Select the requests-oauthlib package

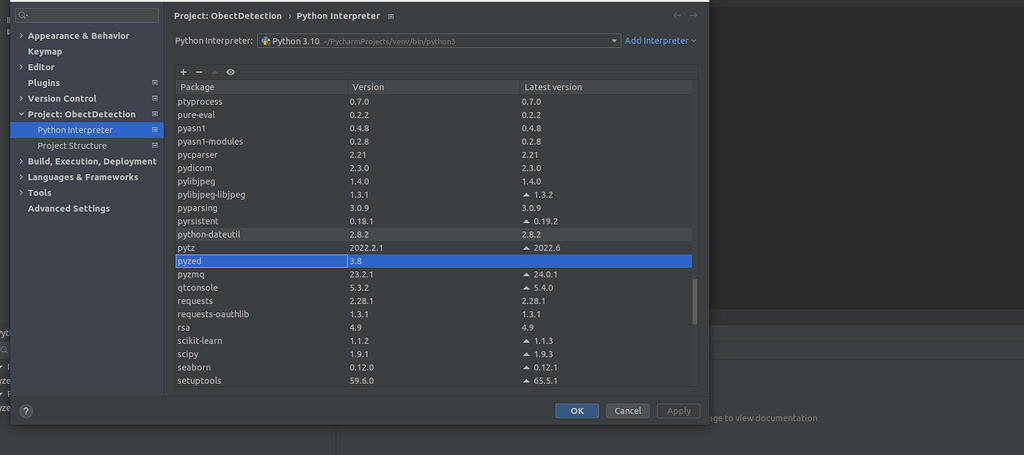[434, 314]
